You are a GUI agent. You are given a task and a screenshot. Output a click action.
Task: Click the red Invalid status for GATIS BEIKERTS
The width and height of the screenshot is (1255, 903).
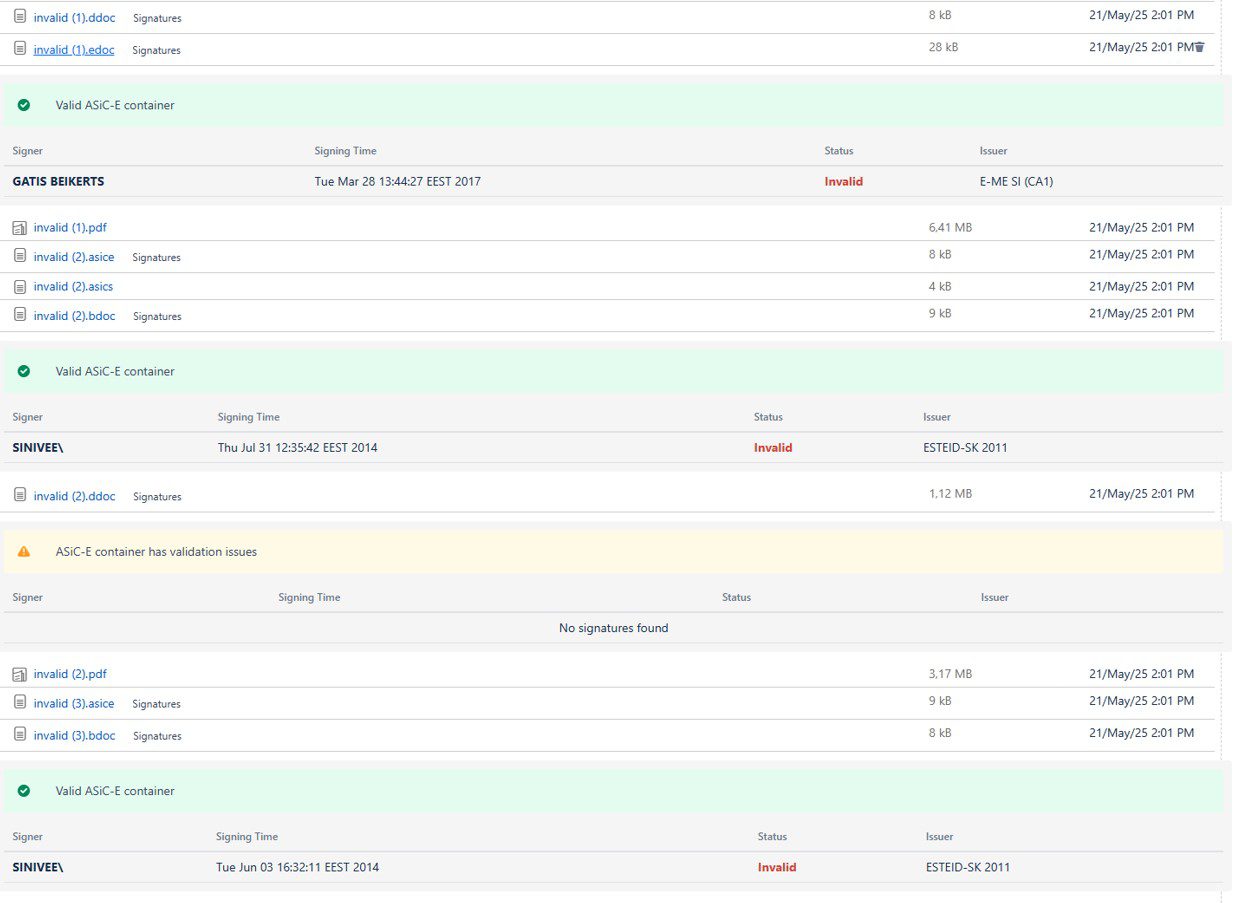[x=843, y=182]
